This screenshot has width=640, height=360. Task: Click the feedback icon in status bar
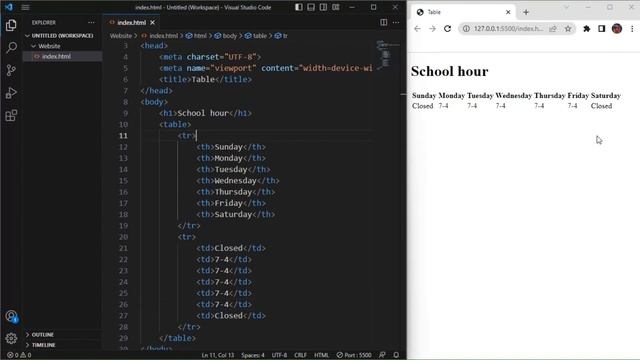[382, 355]
